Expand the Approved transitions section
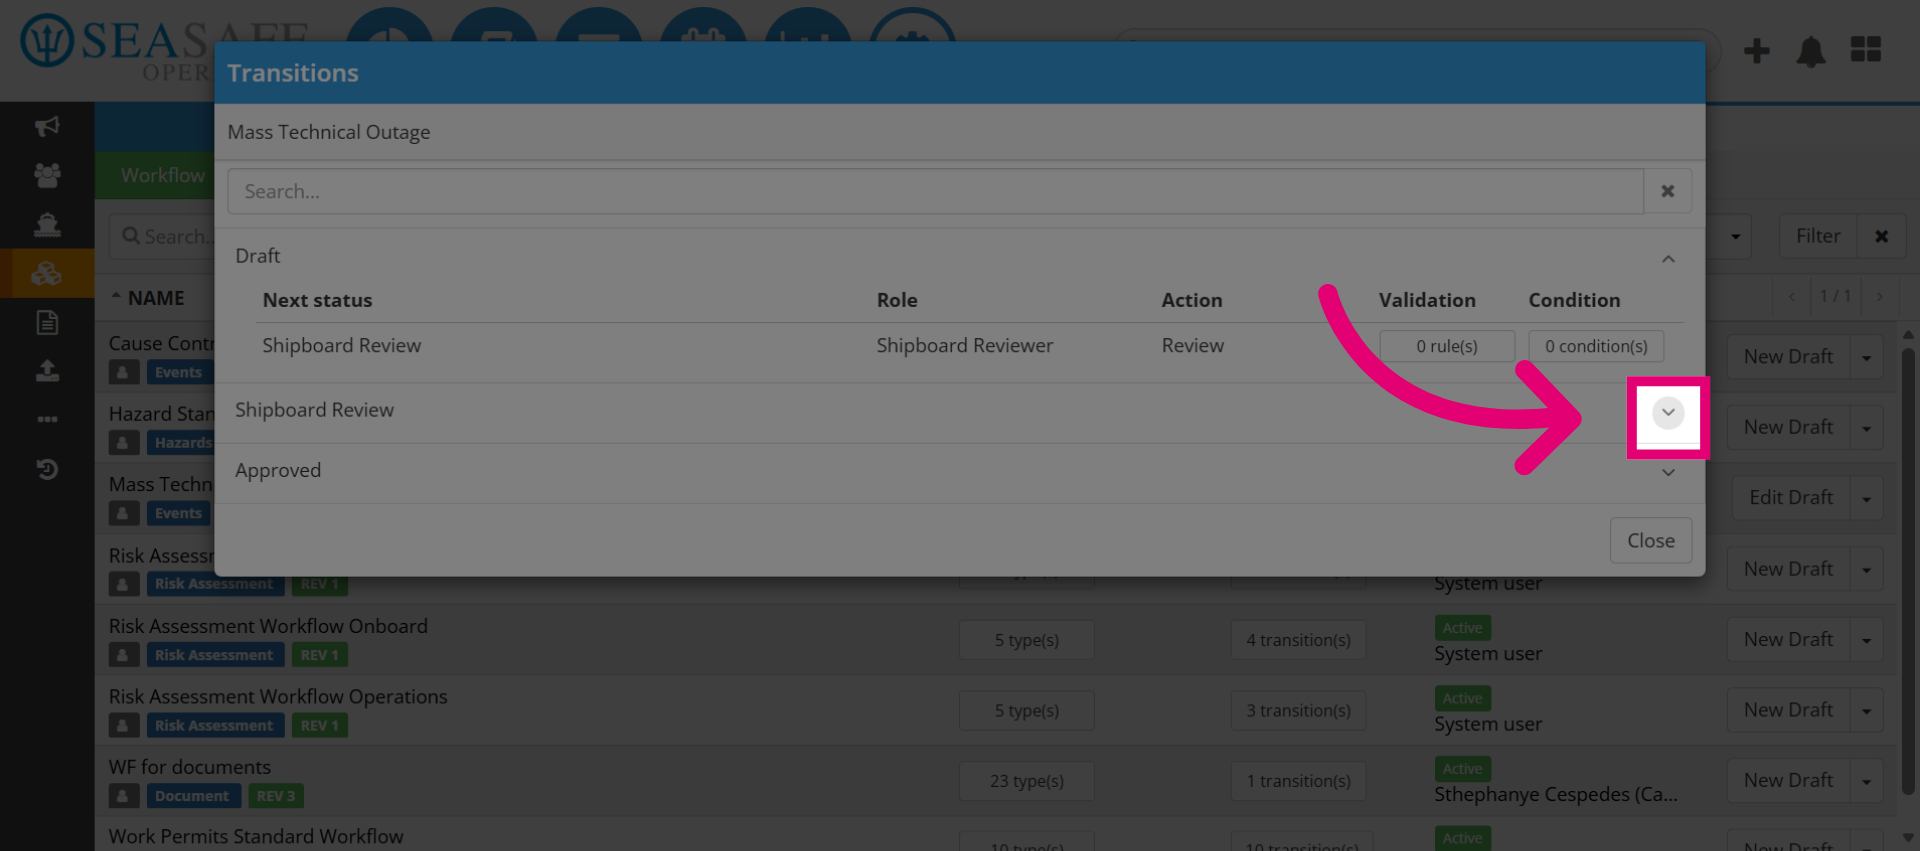The height and width of the screenshot is (851, 1920). [1667, 472]
